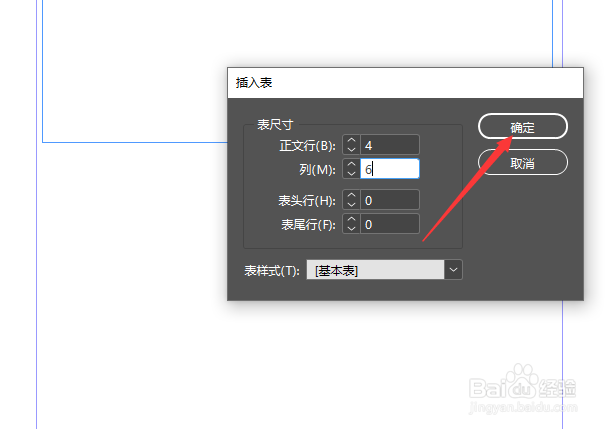Increase 表尾行(F) with up arrow
Screen dimensions: 612x429
pos(351,219)
